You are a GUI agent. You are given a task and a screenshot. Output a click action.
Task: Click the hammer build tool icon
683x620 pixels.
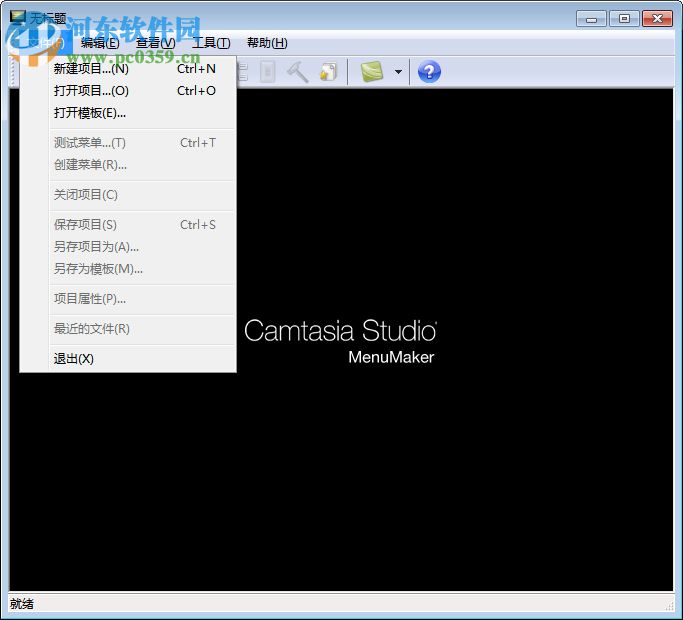point(298,72)
